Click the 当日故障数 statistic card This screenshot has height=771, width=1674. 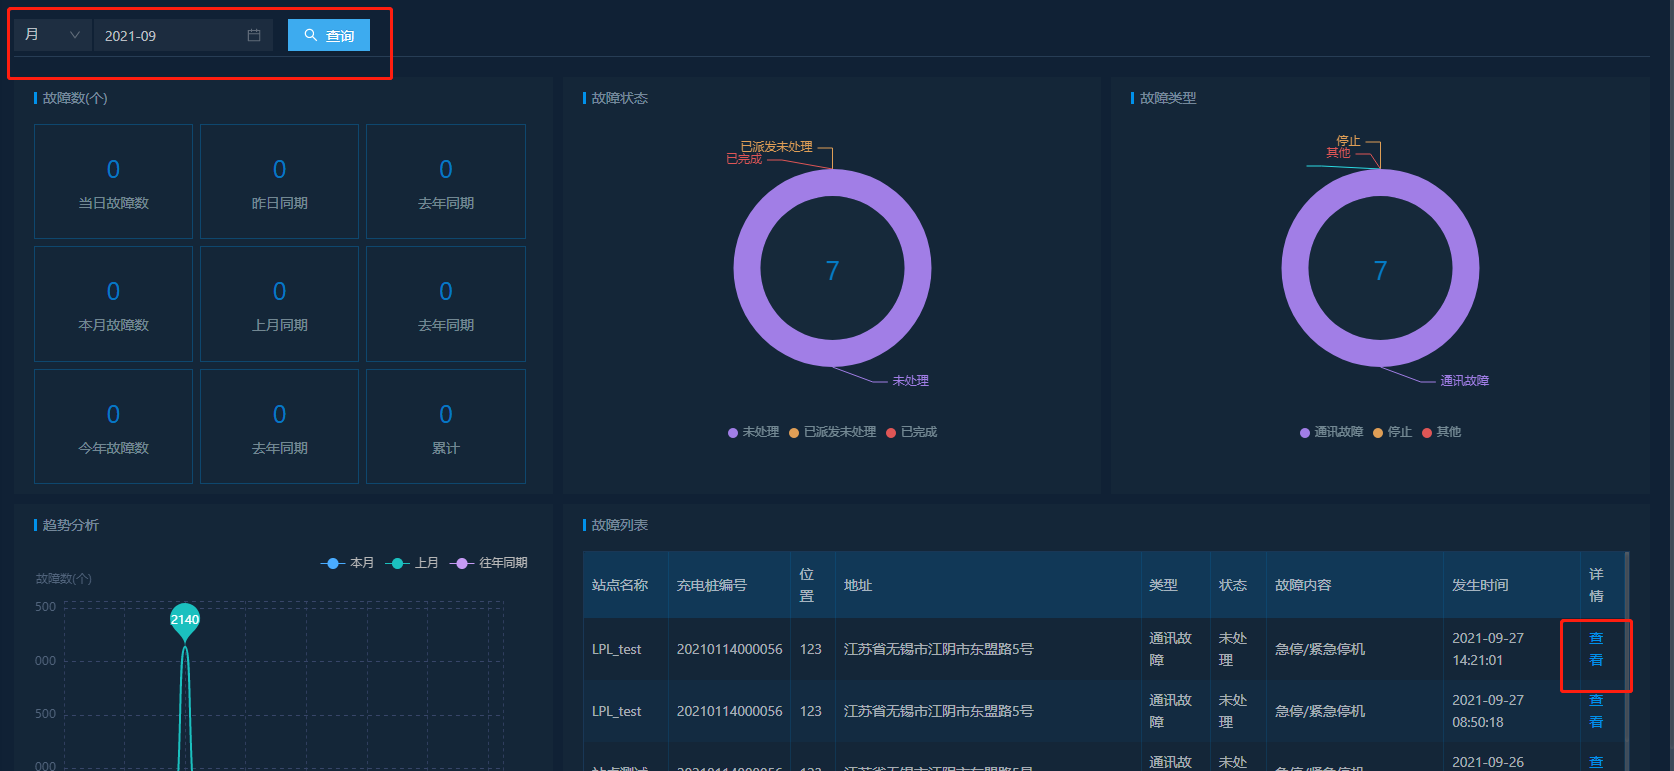coord(113,182)
